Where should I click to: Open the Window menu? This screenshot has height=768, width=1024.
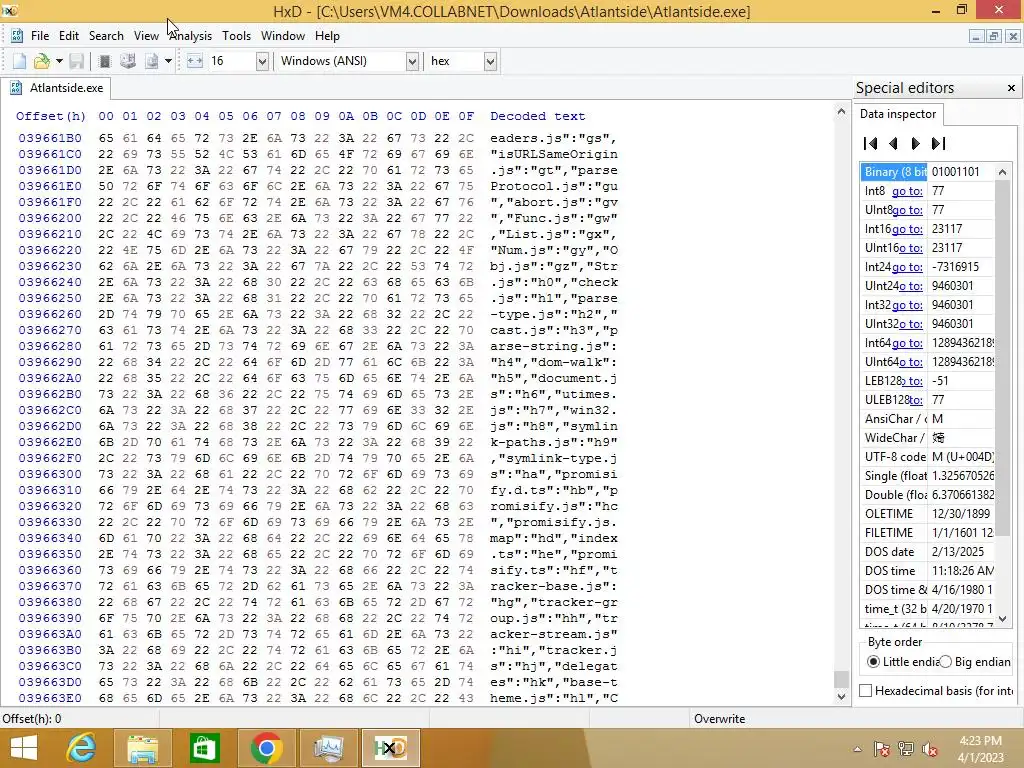pos(283,36)
